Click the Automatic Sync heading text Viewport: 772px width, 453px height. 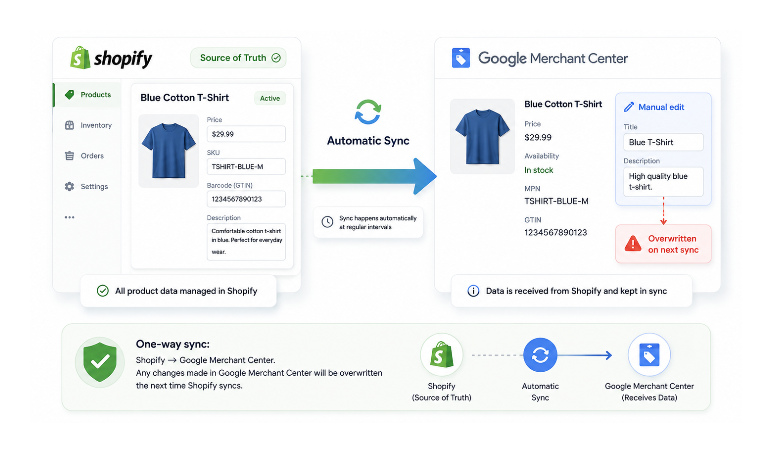tap(368, 141)
